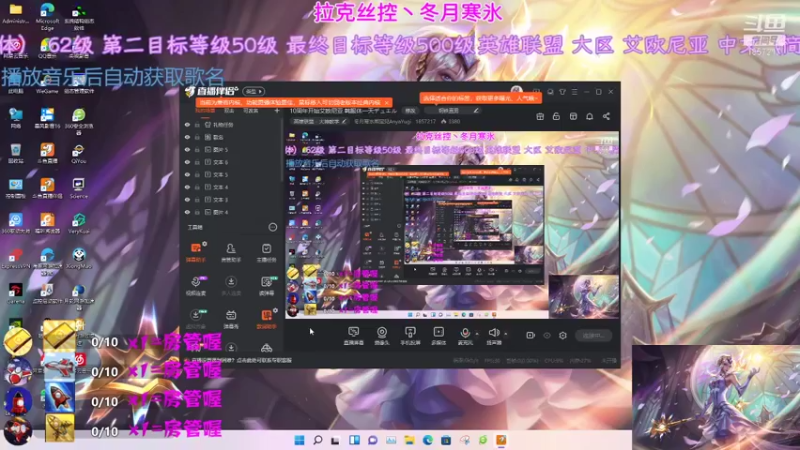The width and height of the screenshot is (800, 450).
Task: Toggle eye of the first layer in list
Action: (x=187, y=124)
